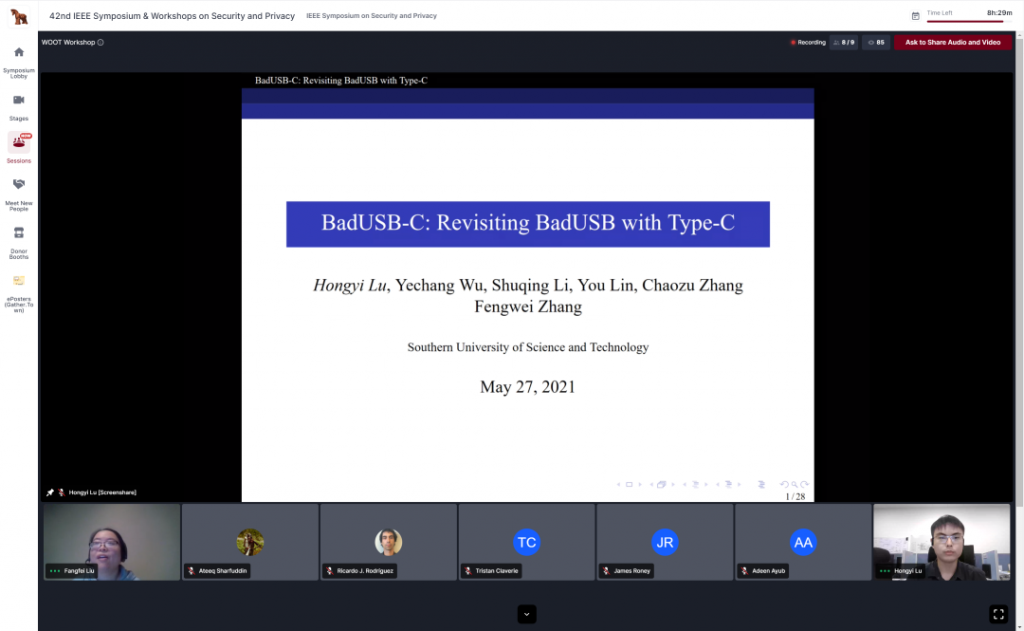The height and width of the screenshot is (631, 1024).
Task: Select Fangfei Liu's video tile
Action: (110, 541)
